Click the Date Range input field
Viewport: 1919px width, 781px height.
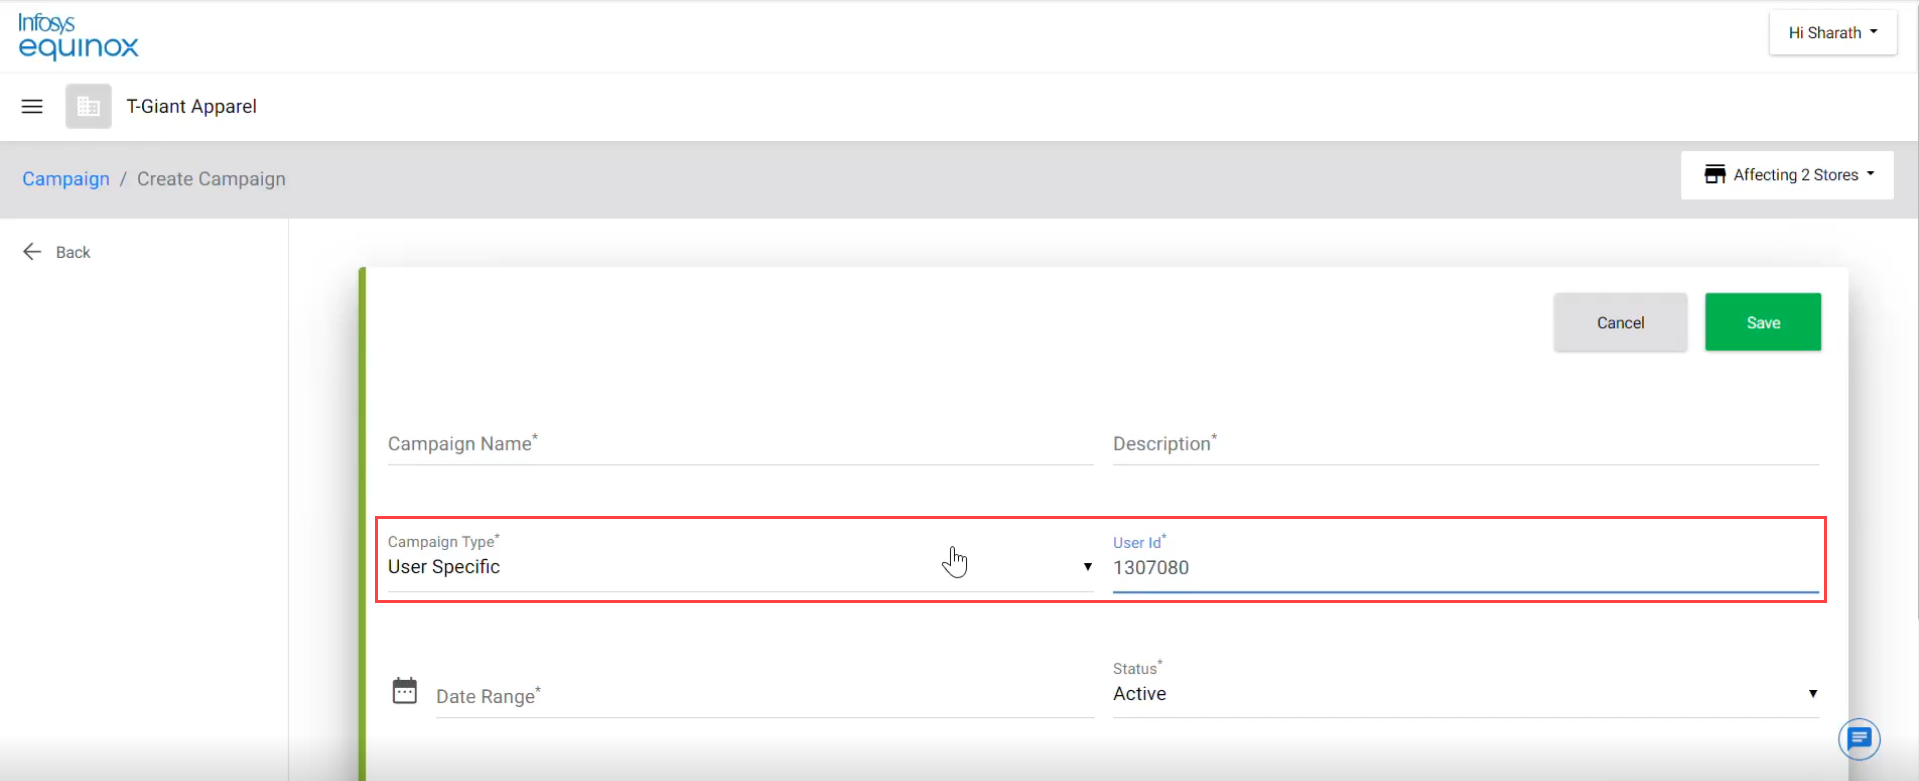pyautogui.click(x=764, y=696)
